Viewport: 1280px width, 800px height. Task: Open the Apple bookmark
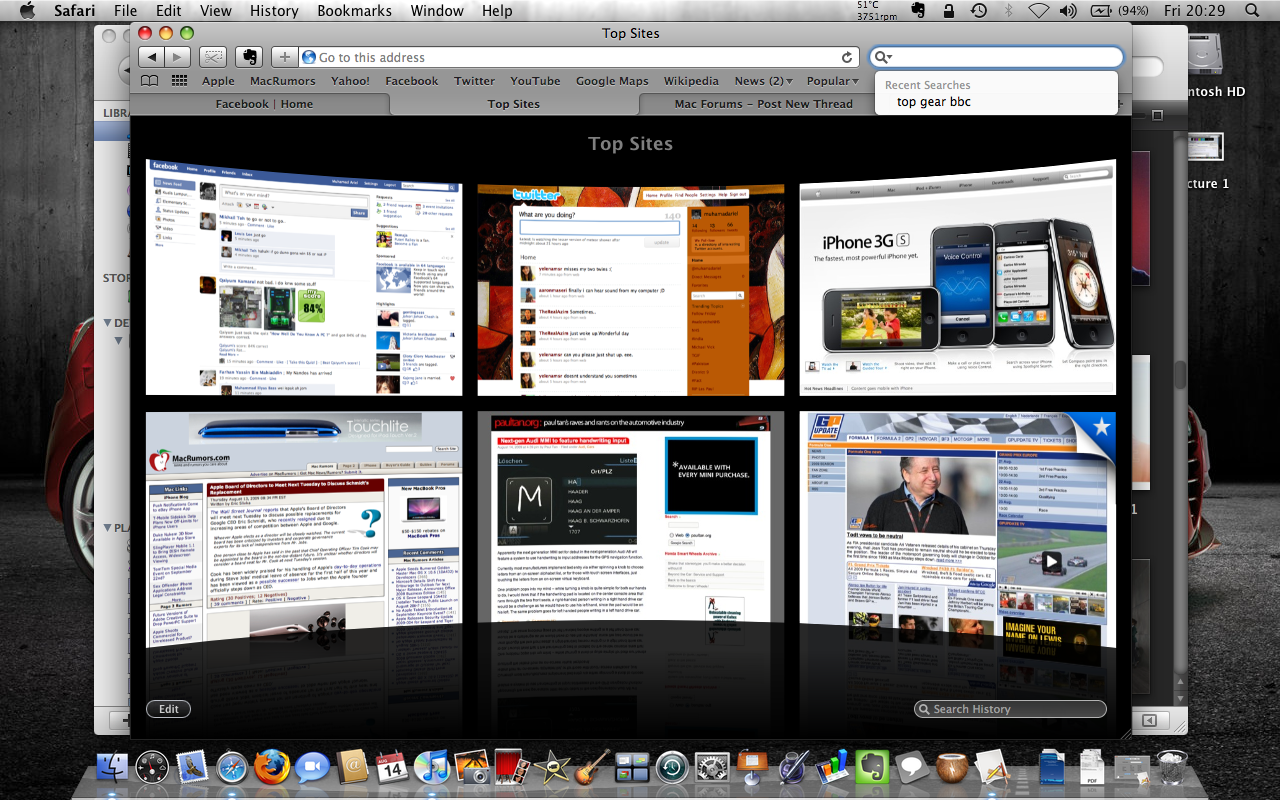pos(218,81)
